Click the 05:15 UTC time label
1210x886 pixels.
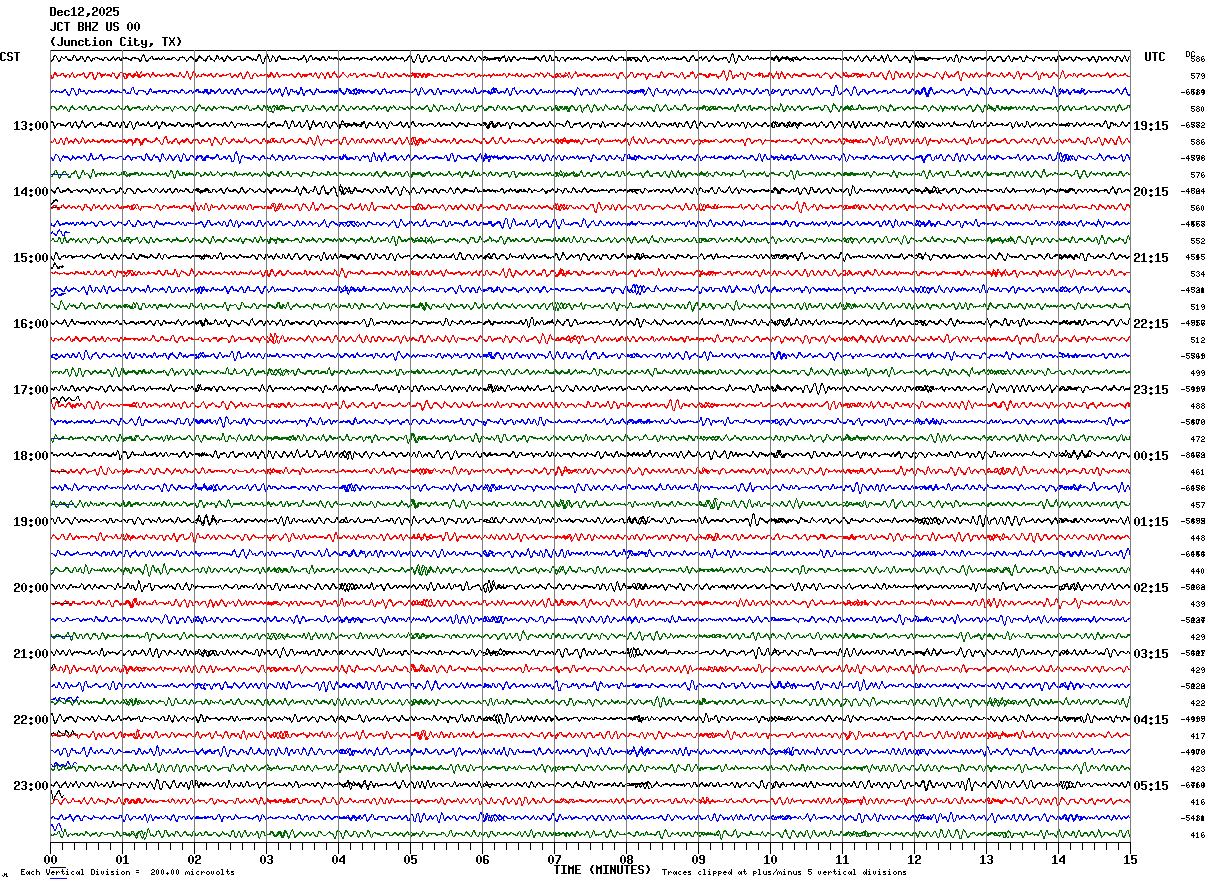1151,786
